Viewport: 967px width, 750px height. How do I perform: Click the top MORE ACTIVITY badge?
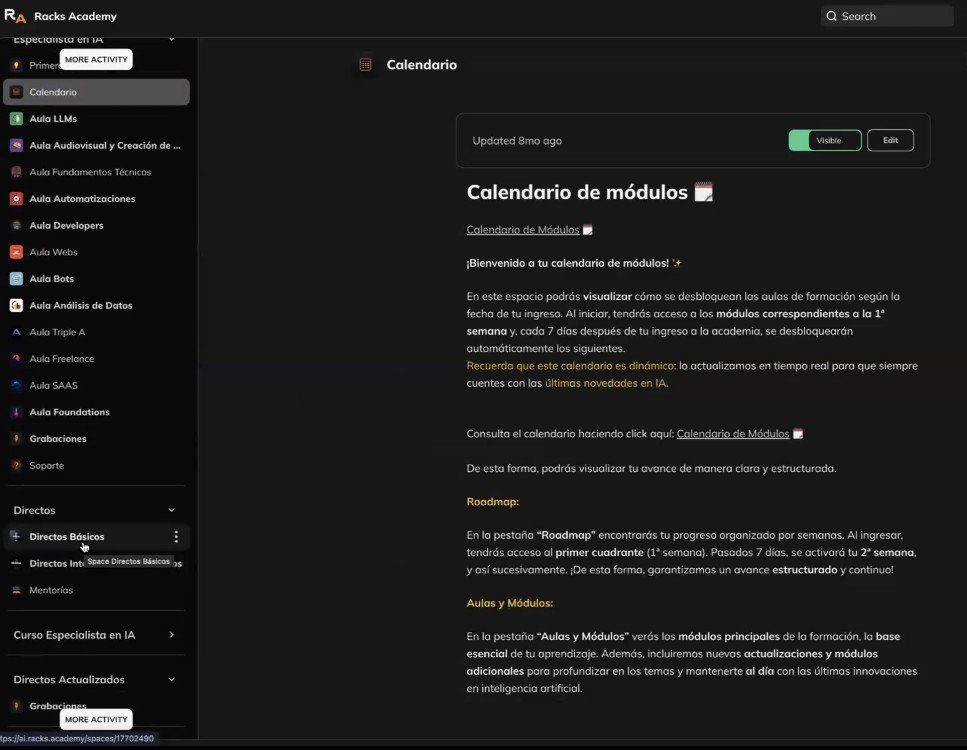click(x=96, y=60)
